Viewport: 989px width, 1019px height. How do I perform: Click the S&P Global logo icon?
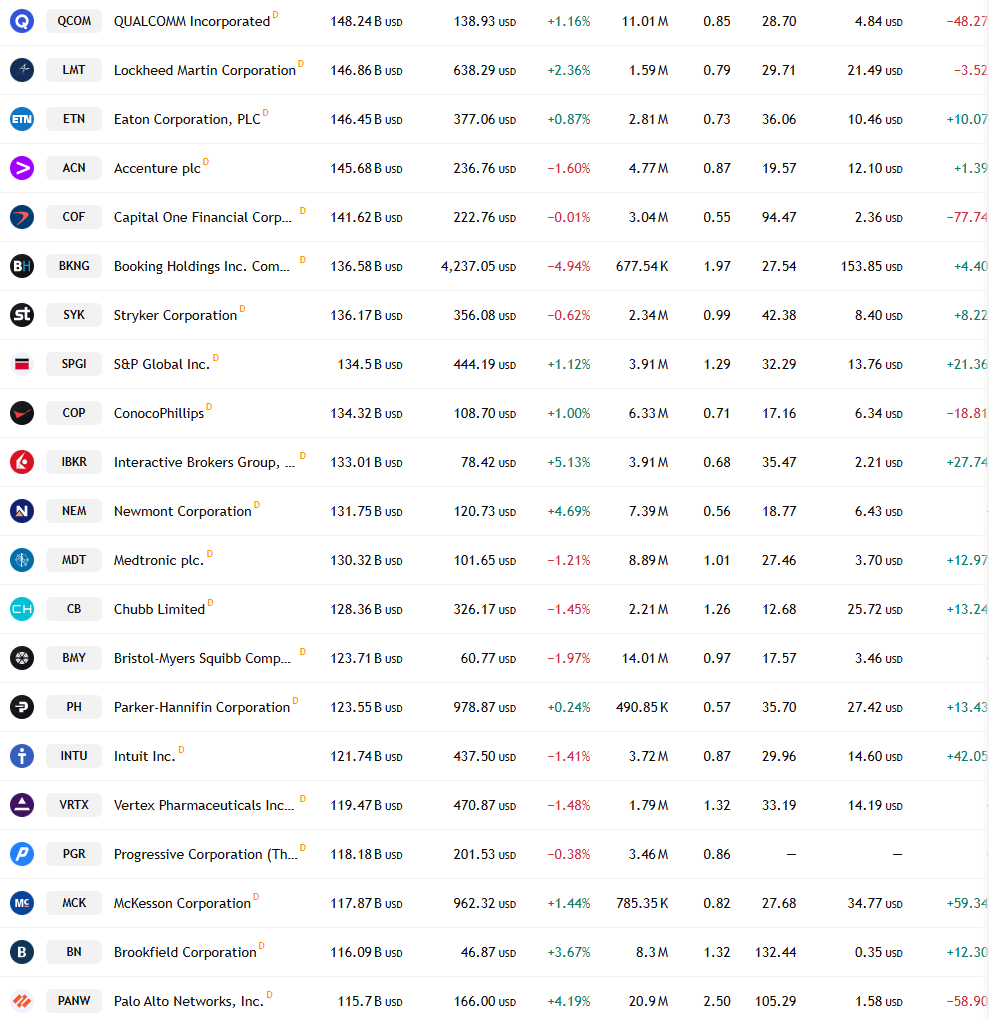coord(22,364)
